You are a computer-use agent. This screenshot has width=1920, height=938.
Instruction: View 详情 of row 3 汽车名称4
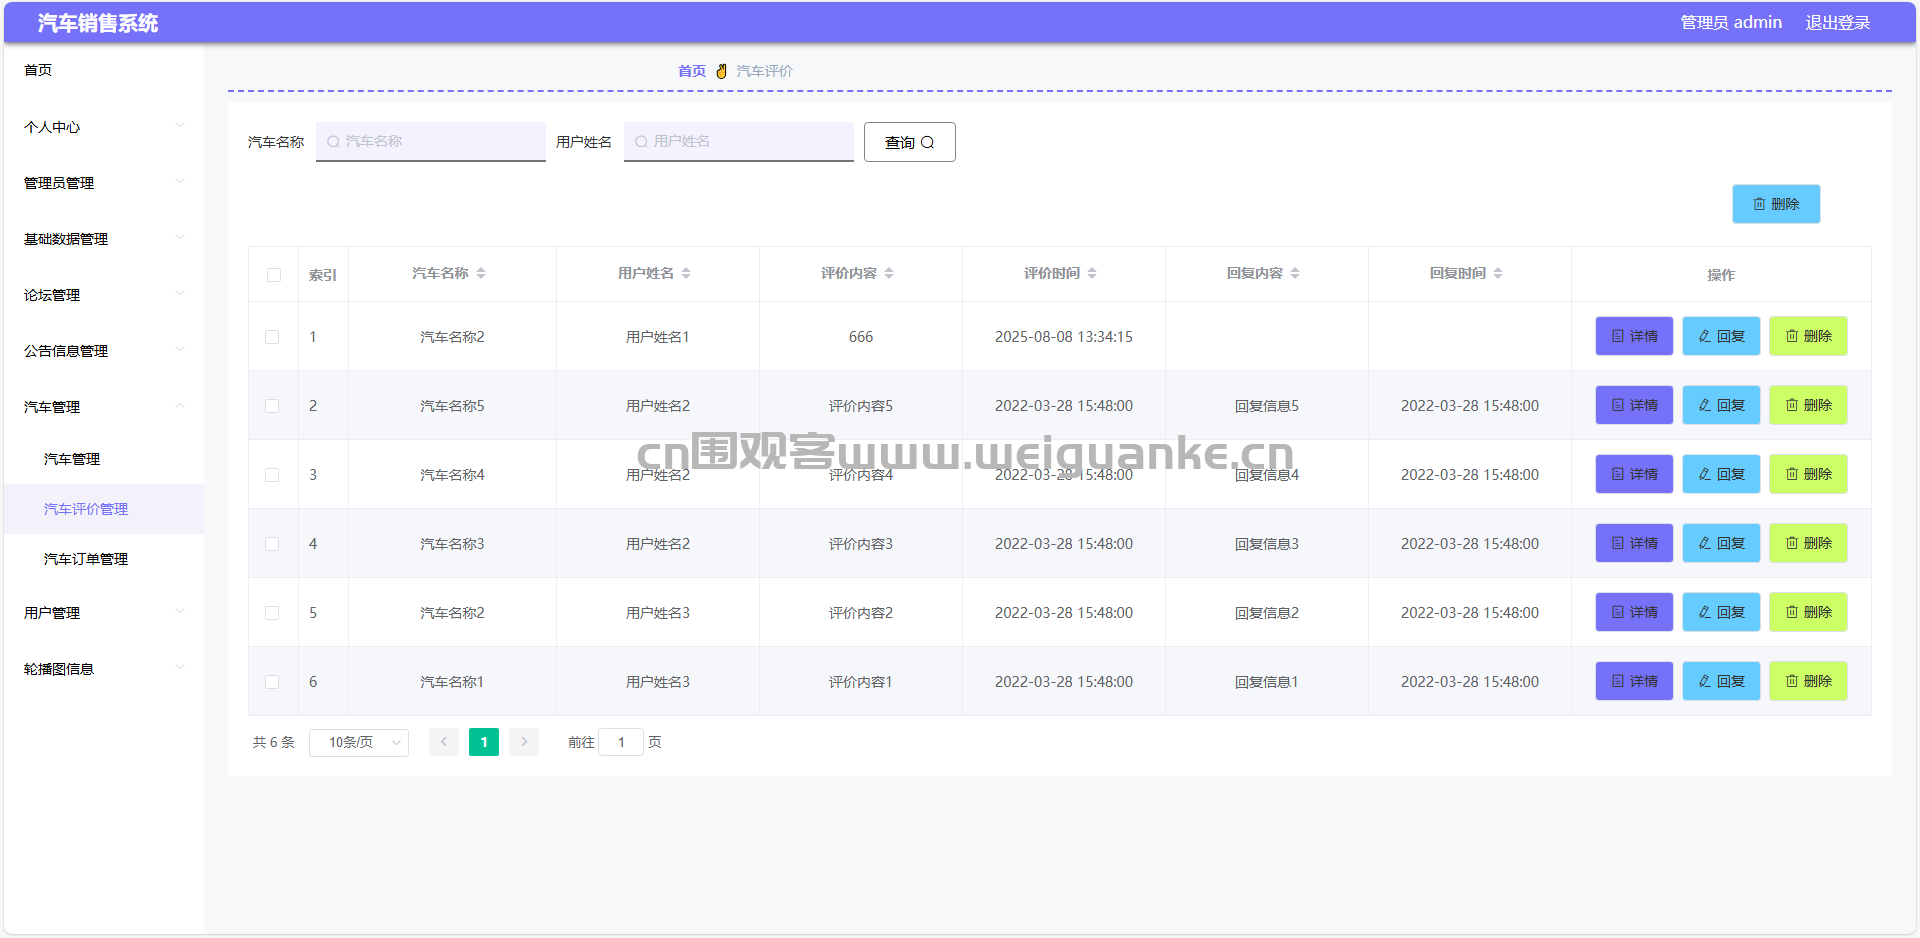coord(1634,474)
